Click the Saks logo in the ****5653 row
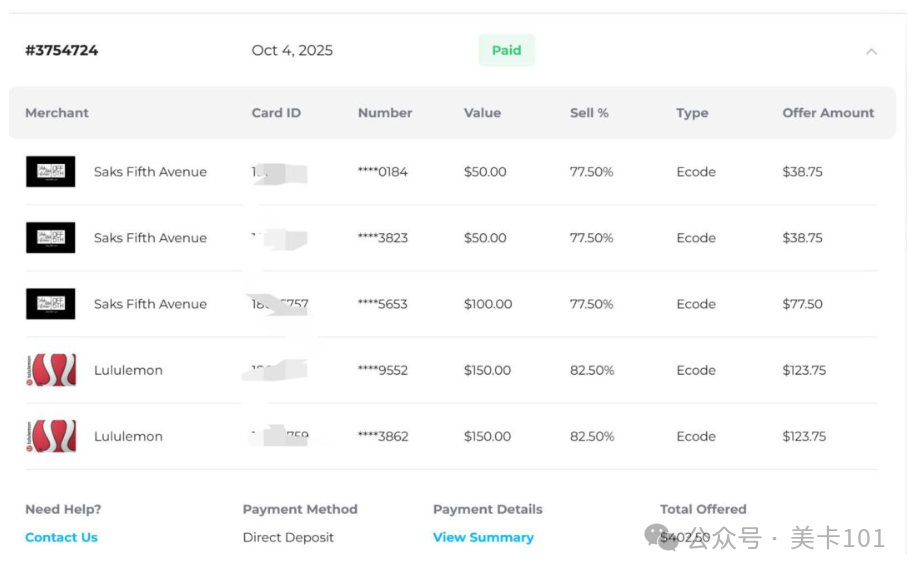915x575 pixels. 51,304
